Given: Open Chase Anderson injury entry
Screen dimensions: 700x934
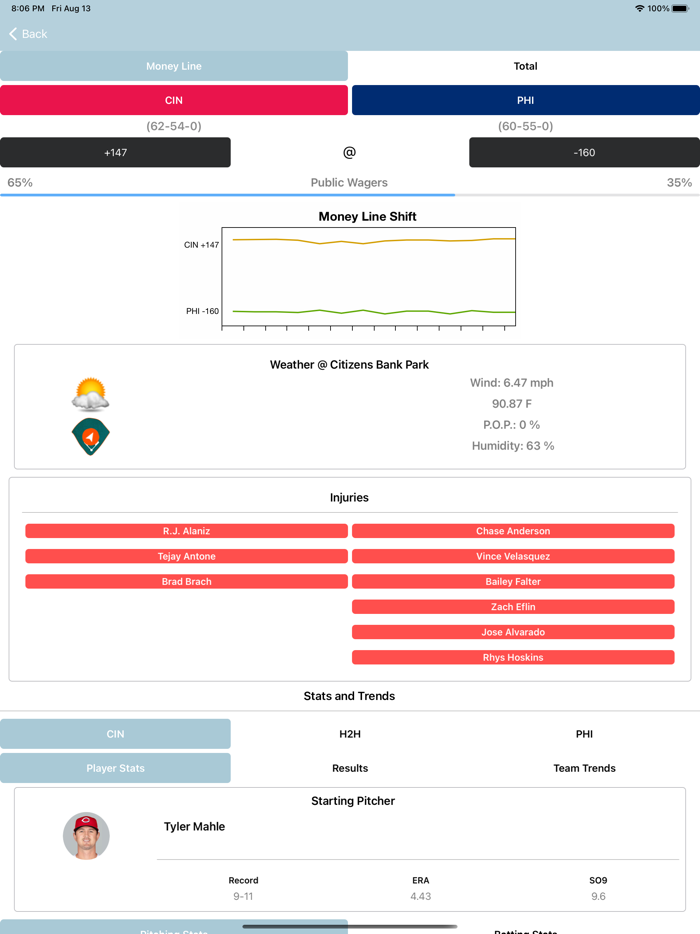Looking at the screenshot, I should click(x=513, y=531).
